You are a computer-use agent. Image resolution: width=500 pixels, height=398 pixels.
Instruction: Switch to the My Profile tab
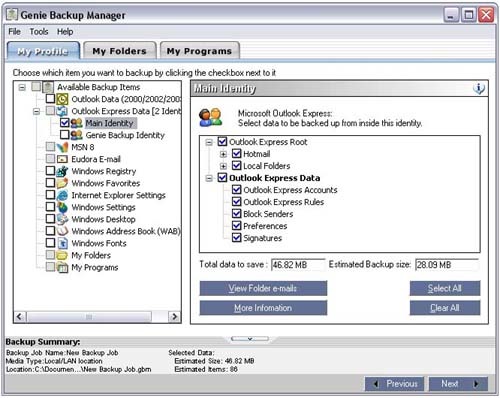point(43,51)
